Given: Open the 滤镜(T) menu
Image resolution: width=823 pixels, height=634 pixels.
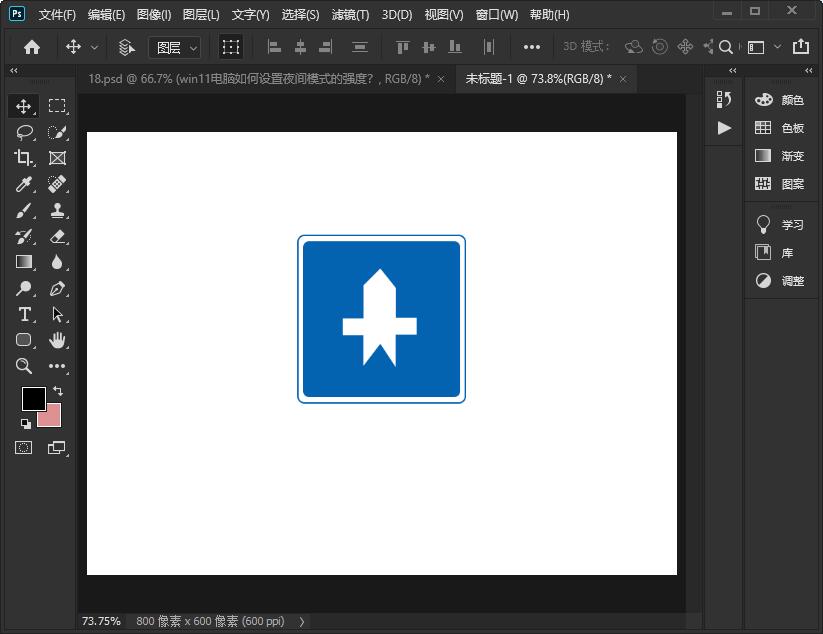Looking at the screenshot, I should point(349,15).
